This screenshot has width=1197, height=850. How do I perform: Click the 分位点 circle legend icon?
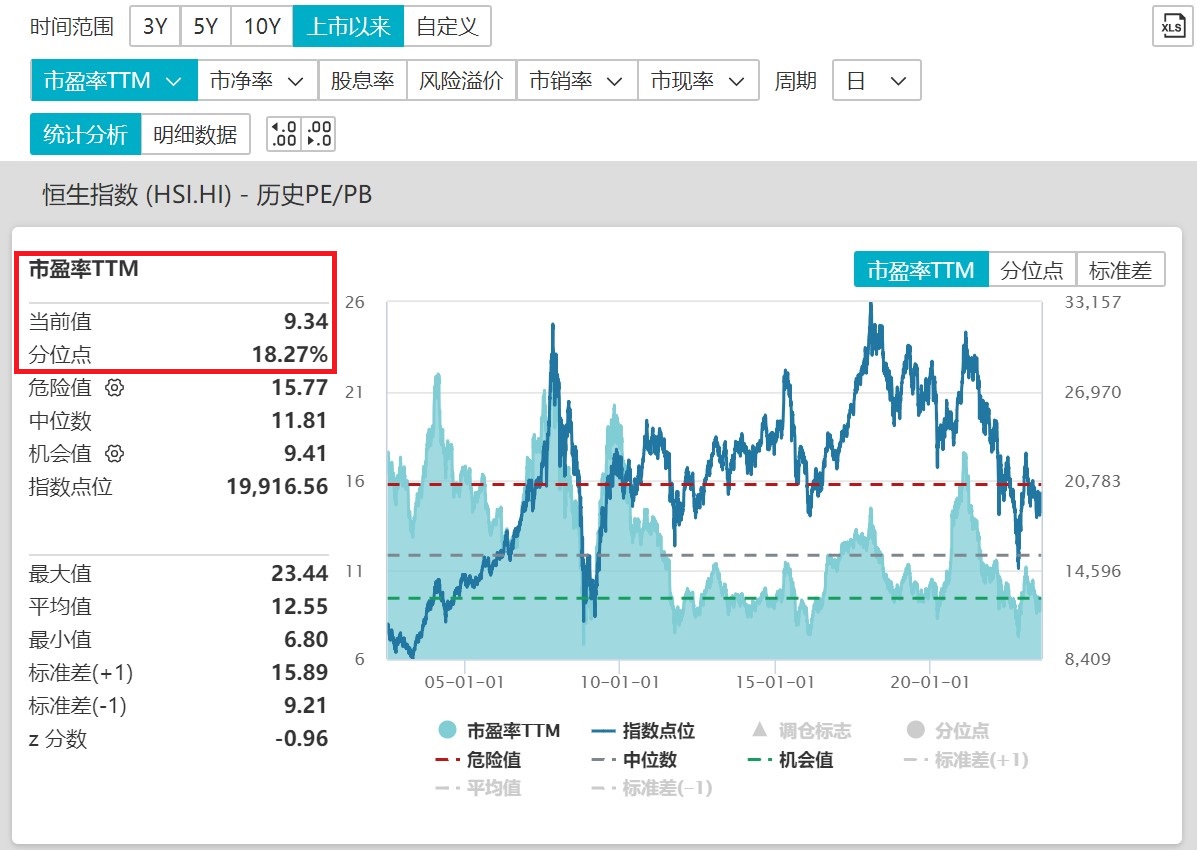(915, 730)
